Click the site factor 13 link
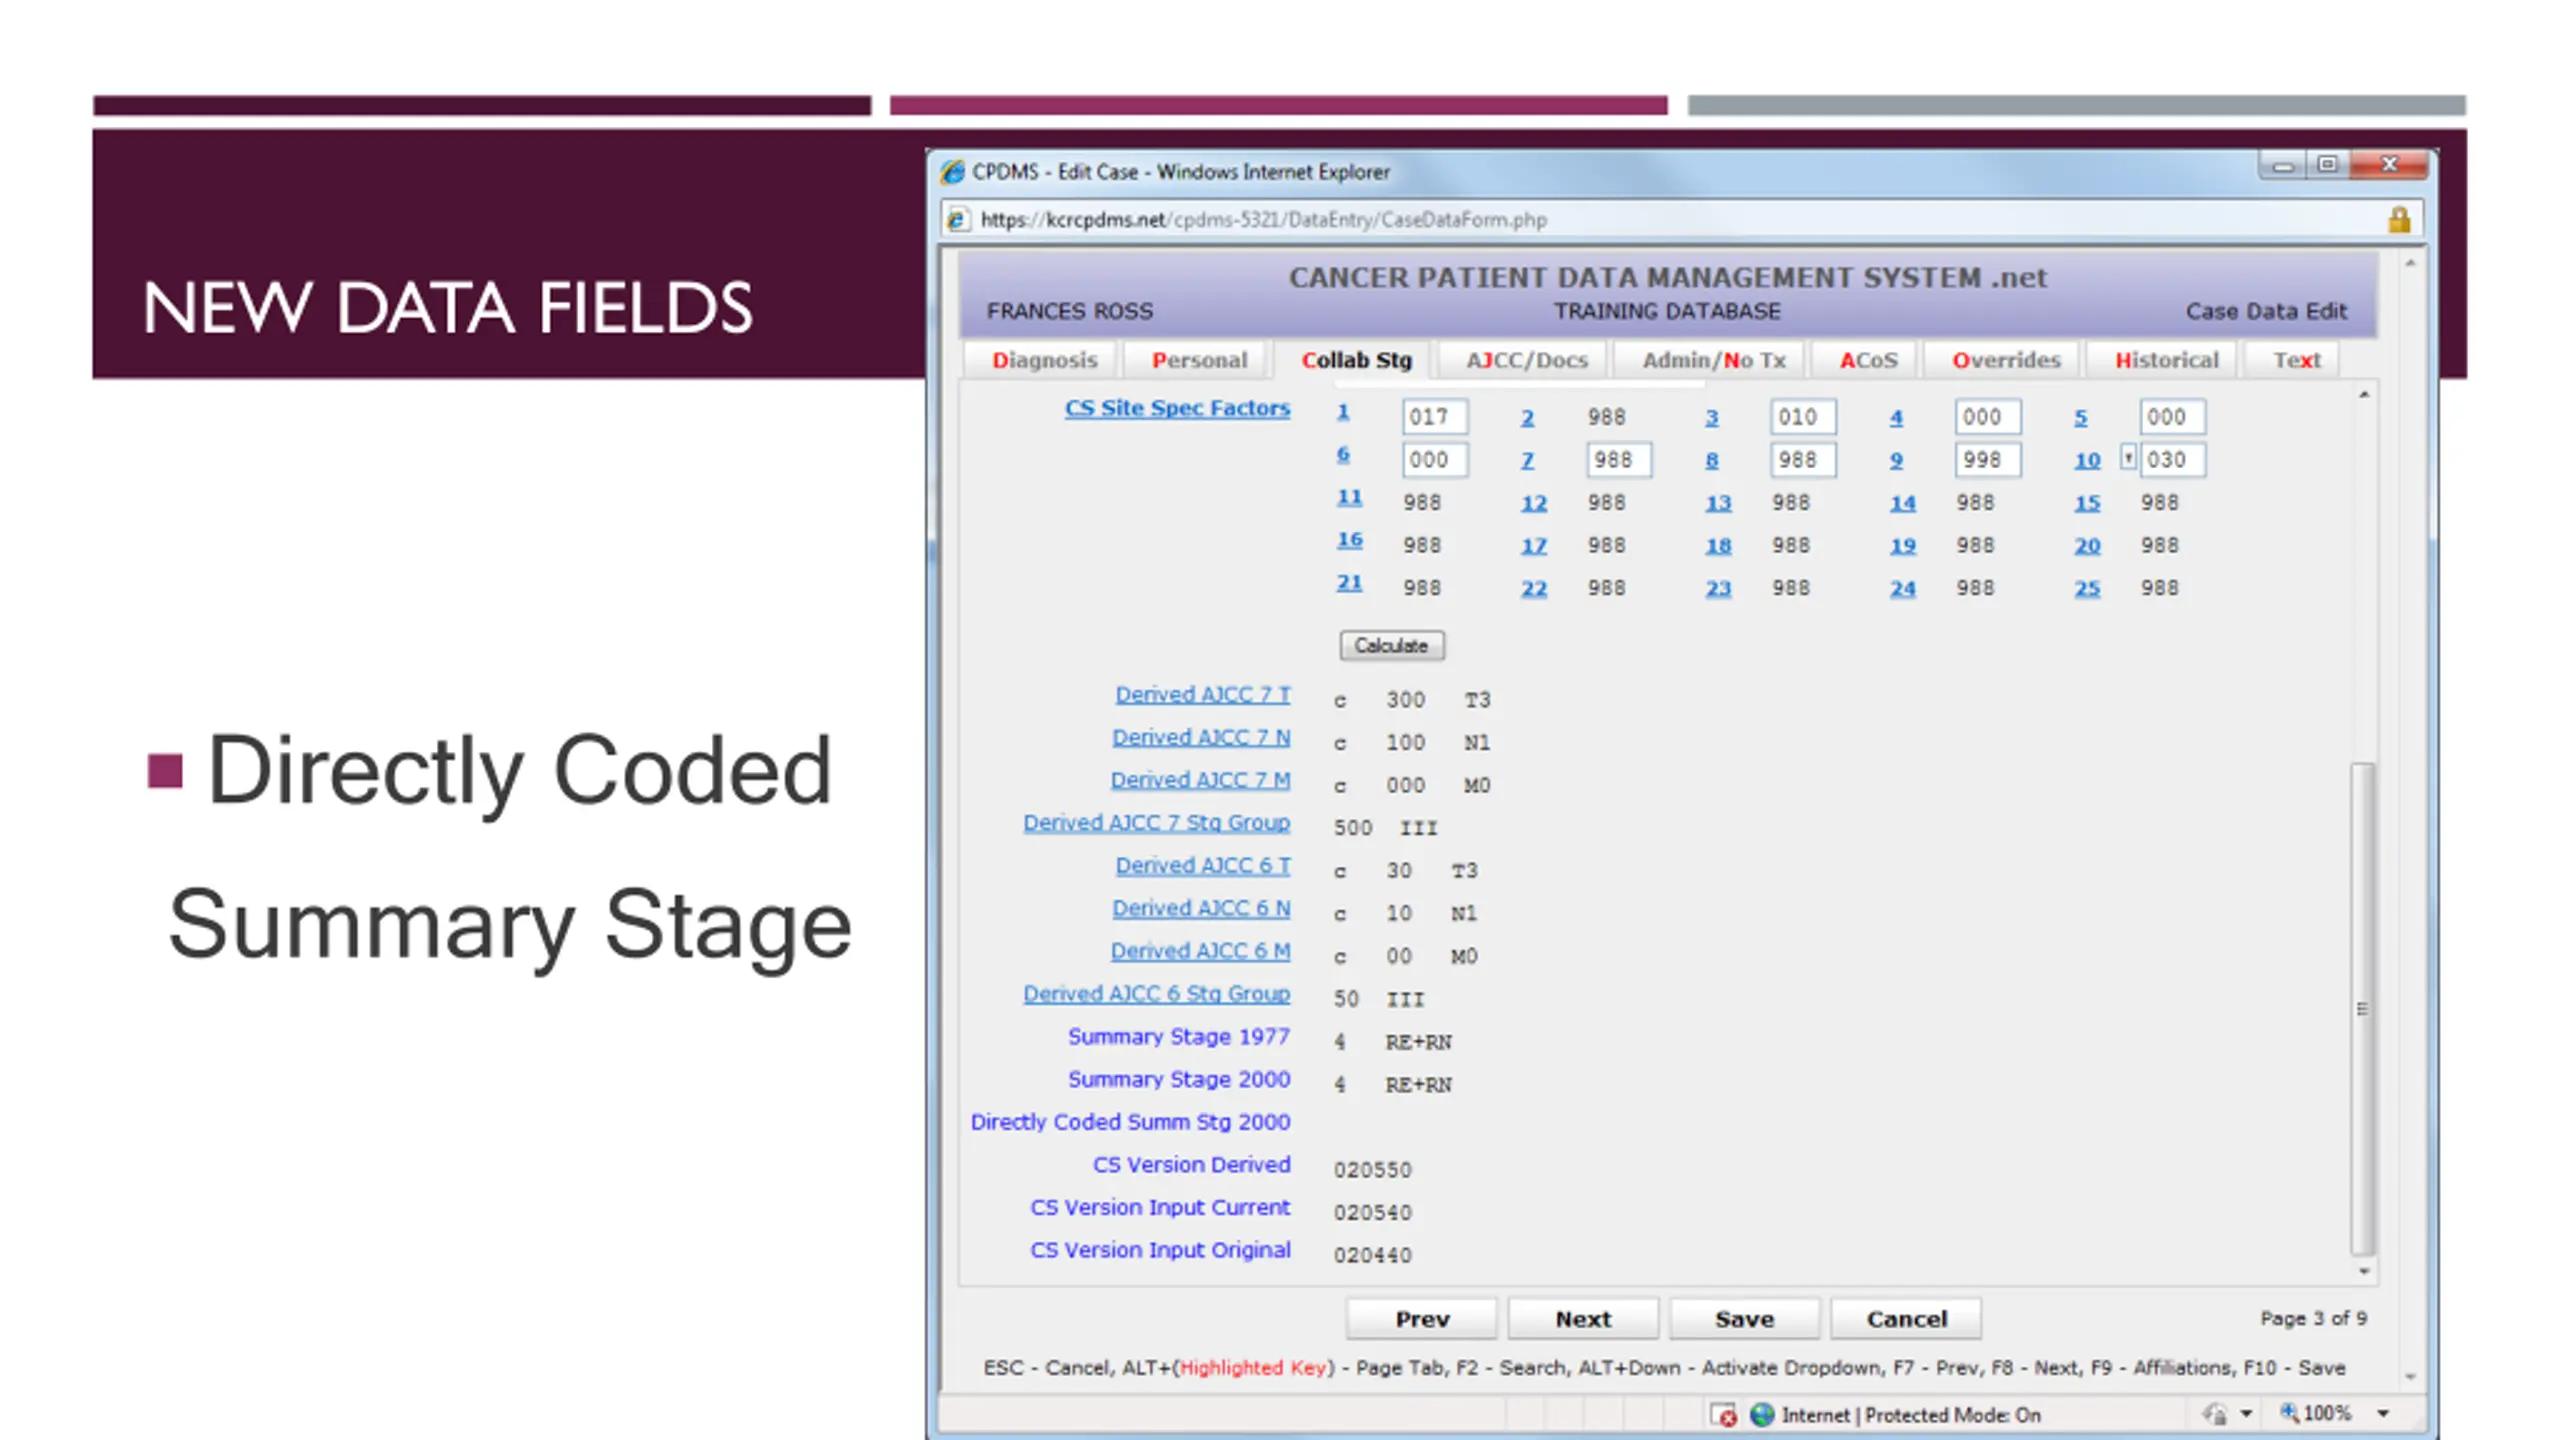The width and height of the screenshot is (2560, 1440). [1718, 503]
